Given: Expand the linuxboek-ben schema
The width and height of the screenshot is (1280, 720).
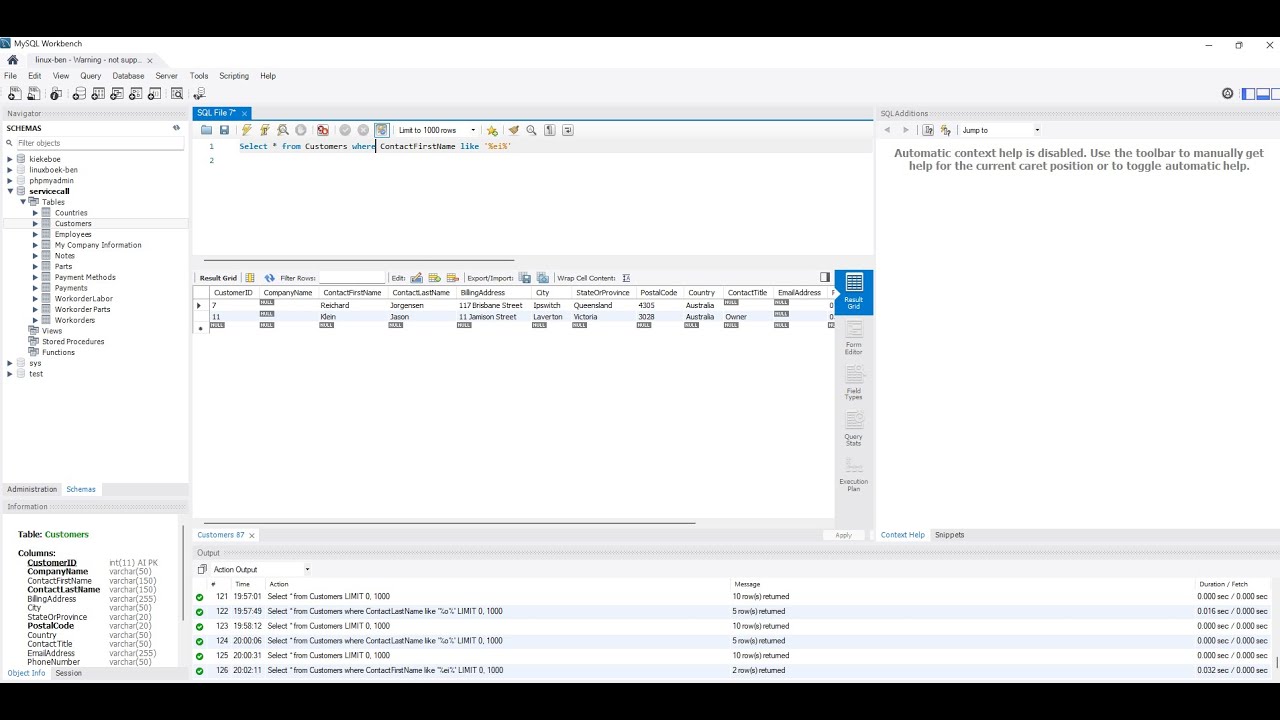Looking at the screenshot, I should pyautogui.click(x=10, y=170).
